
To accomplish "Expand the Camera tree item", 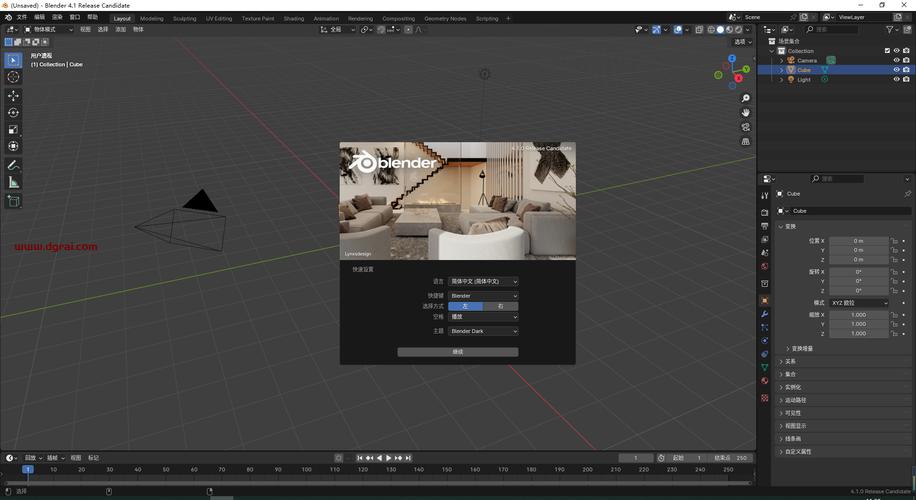I will pyautogui.click(x=781, y=60).
